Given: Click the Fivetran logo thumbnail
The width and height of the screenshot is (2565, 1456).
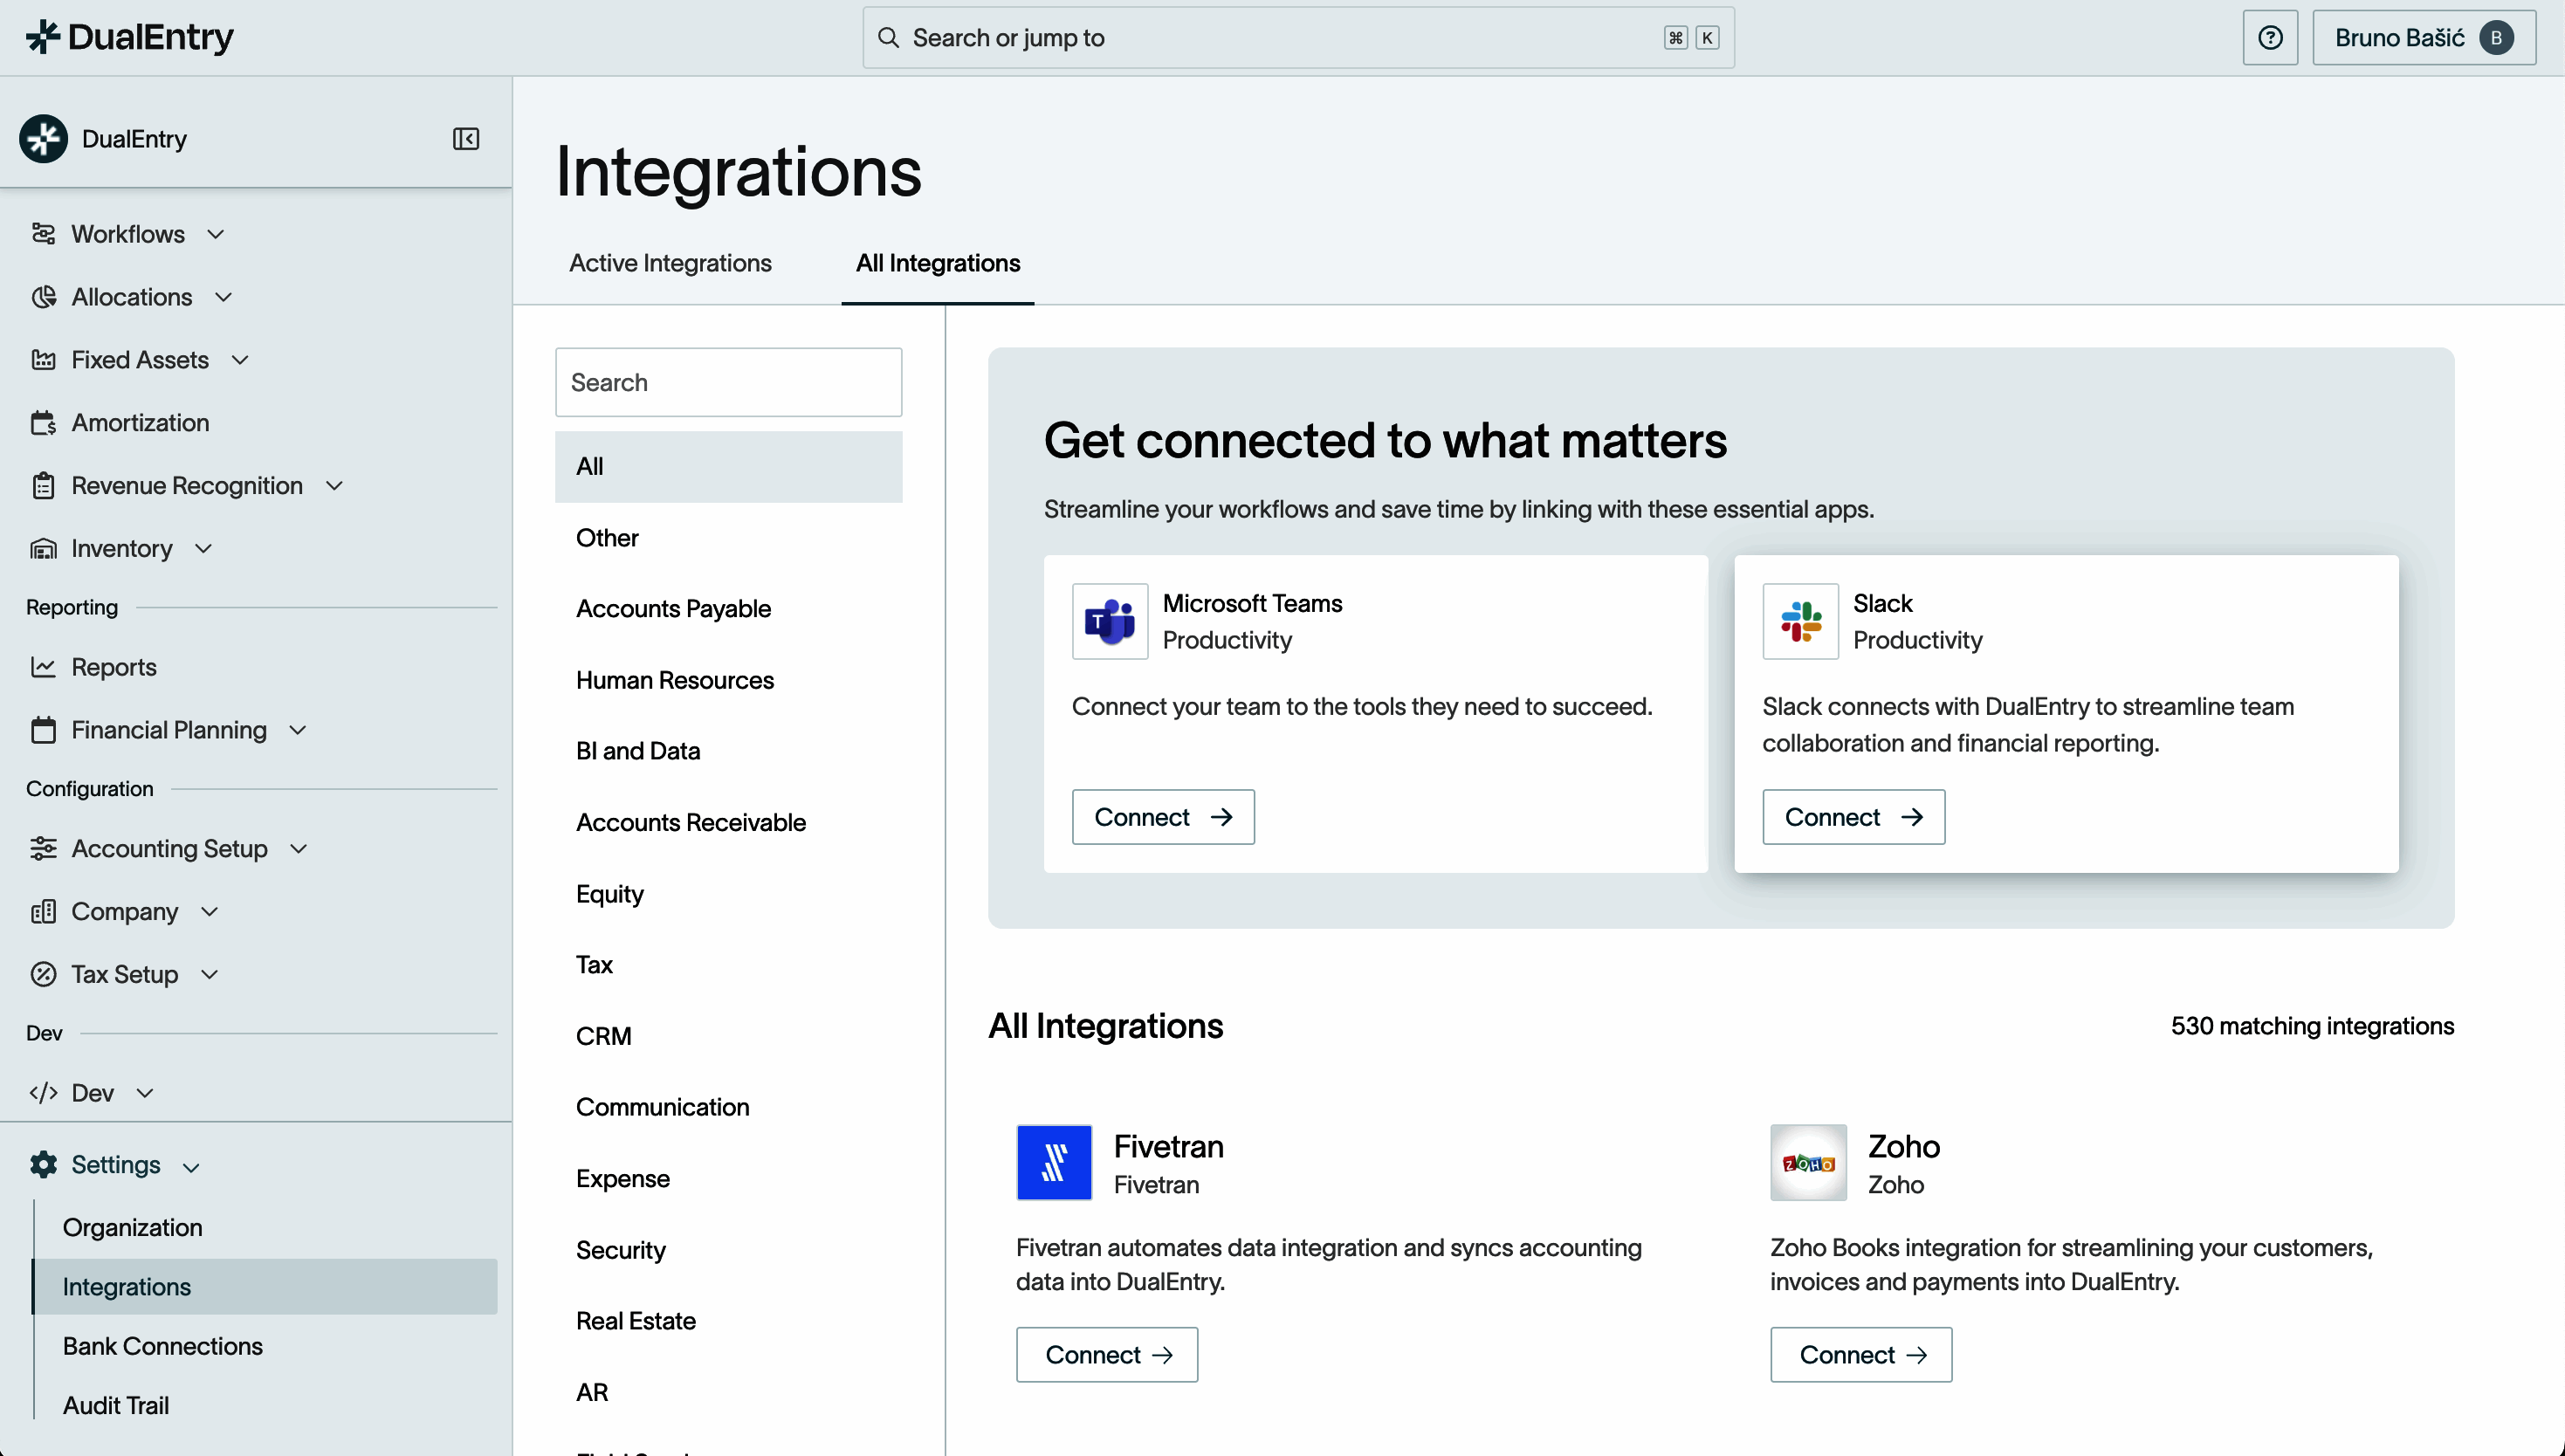Looking at the screenshot, I should tap(1054, 1162).
